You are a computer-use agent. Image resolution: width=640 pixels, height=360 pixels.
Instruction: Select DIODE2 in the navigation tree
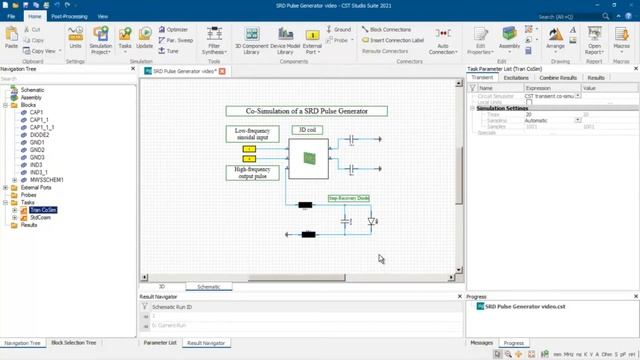coord(39,135)
